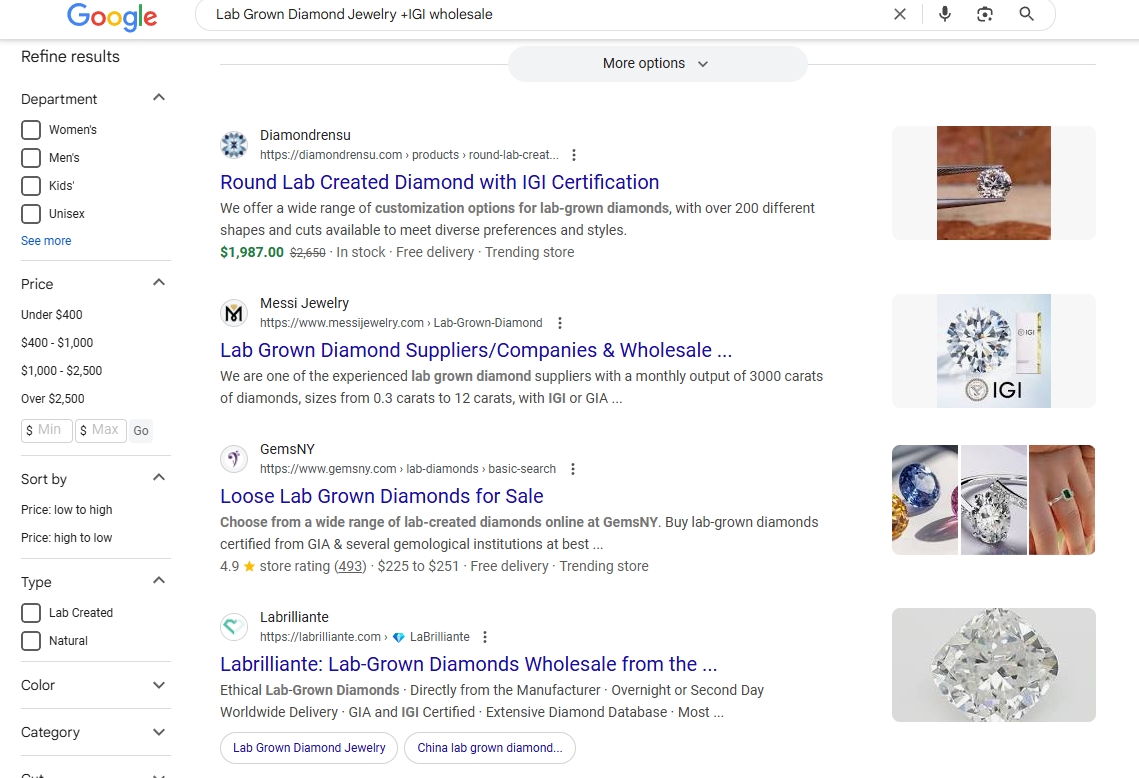The width and height of the screenshot is (1139, 778).
Task: Check the Men's department checkbox
Action: click(x=31, y=158)
